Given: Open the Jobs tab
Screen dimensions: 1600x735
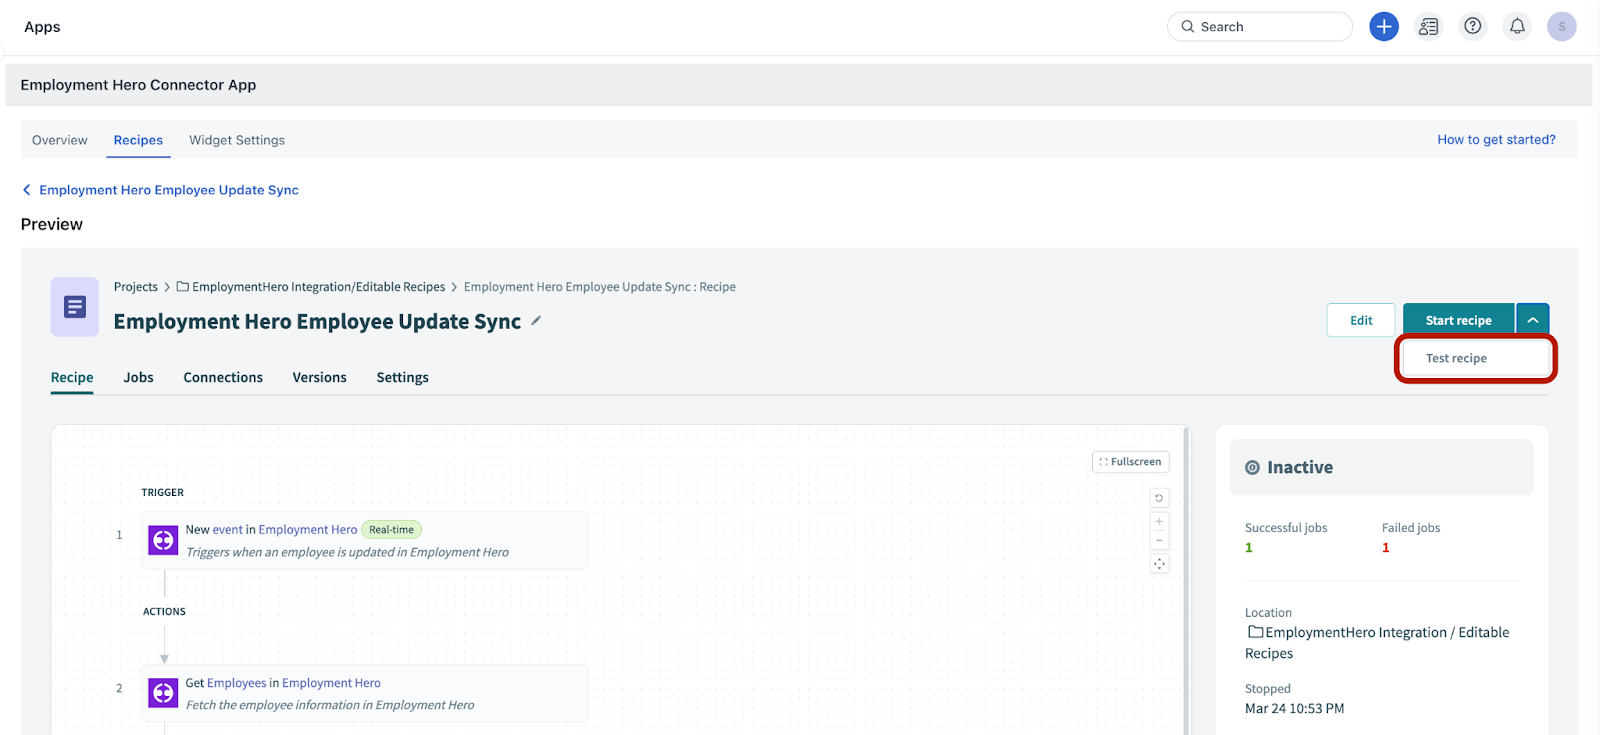Looking at the screenshot, I should click(138, 377).
